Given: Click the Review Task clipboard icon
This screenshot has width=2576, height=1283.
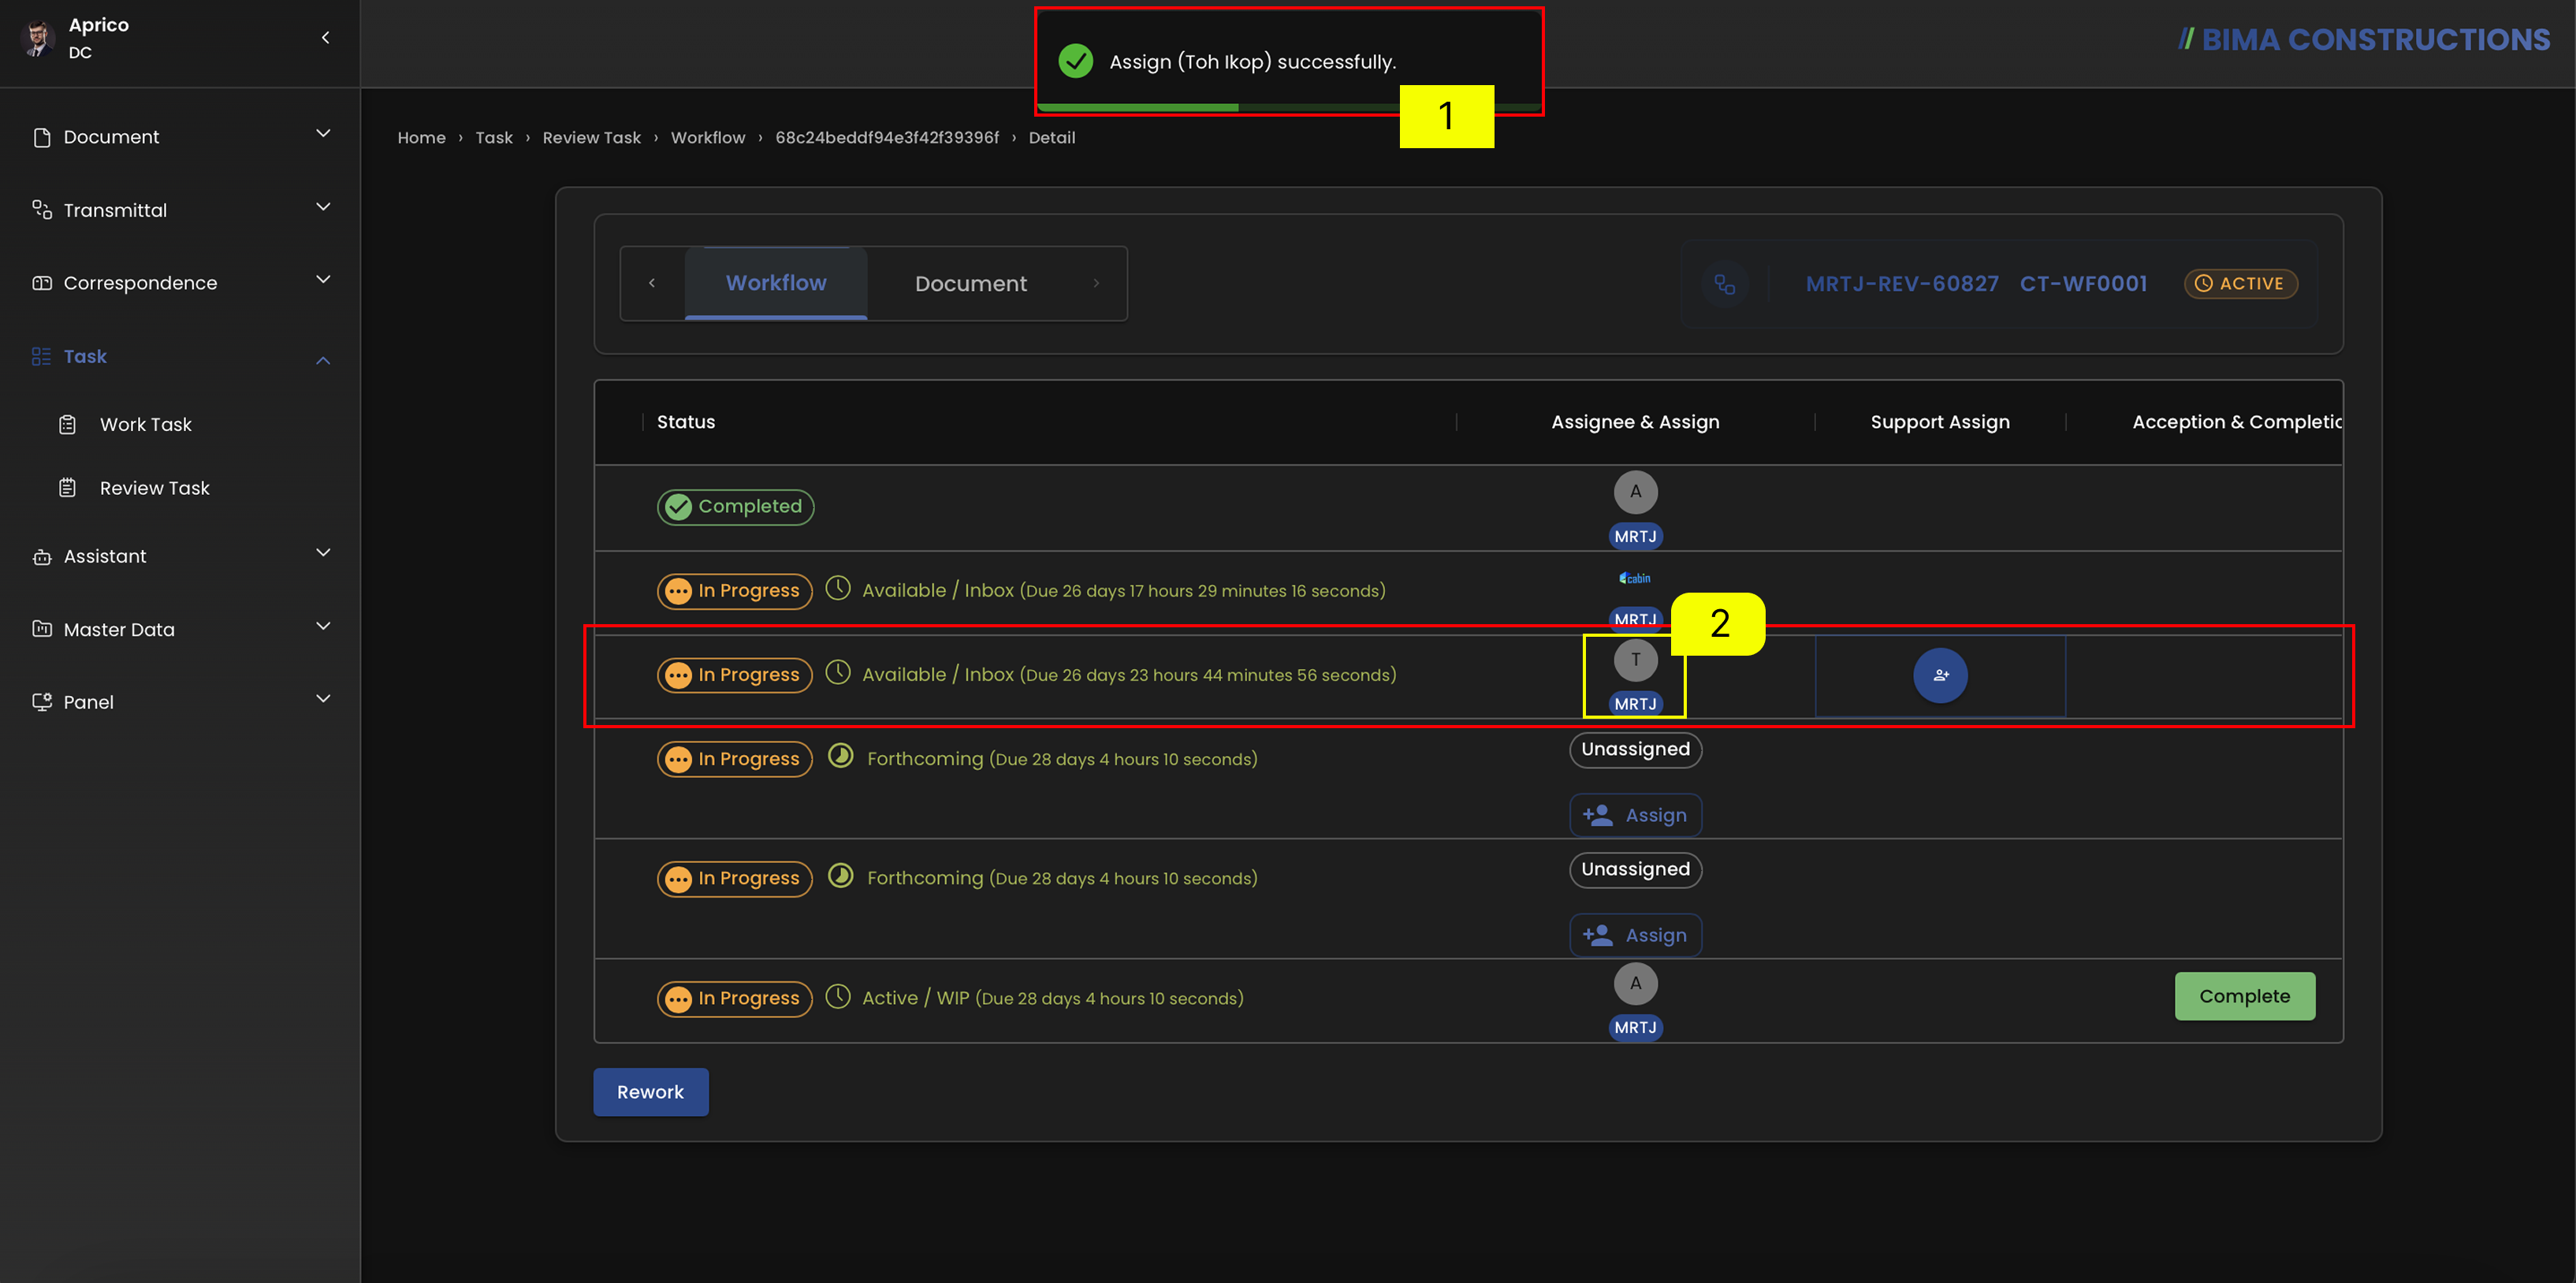Looking at the screenshot, I should click(x=67, y=488).
